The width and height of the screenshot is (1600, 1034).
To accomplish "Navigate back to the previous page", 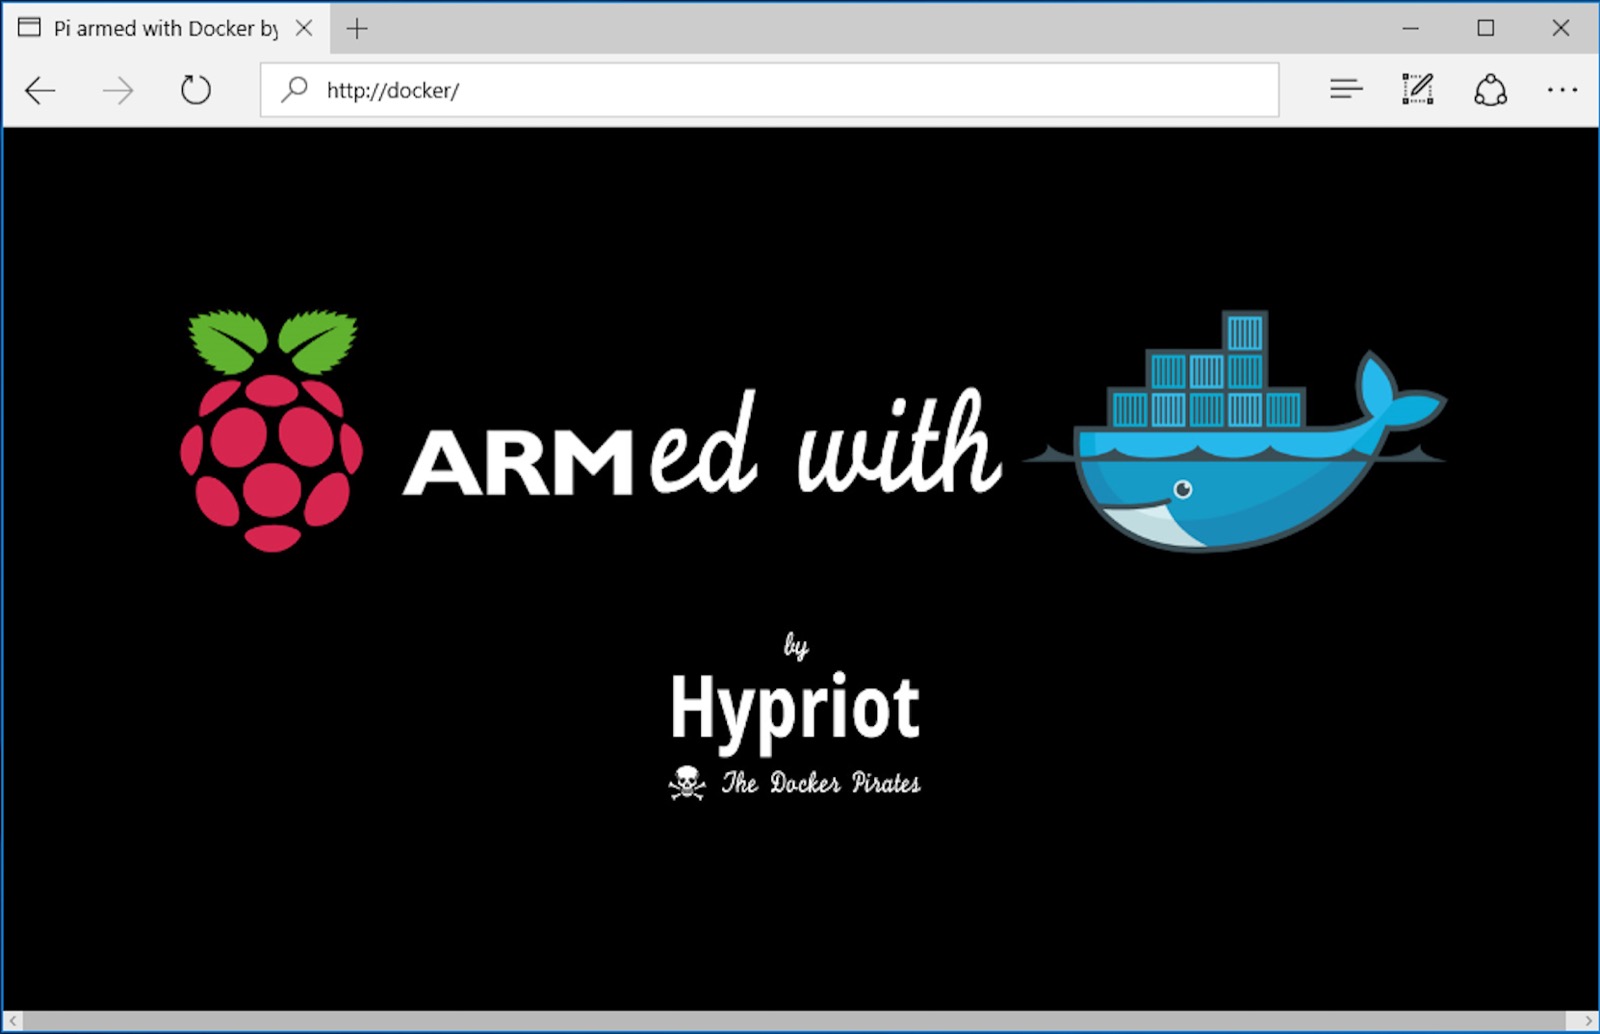I will click(x=39, y=90).
